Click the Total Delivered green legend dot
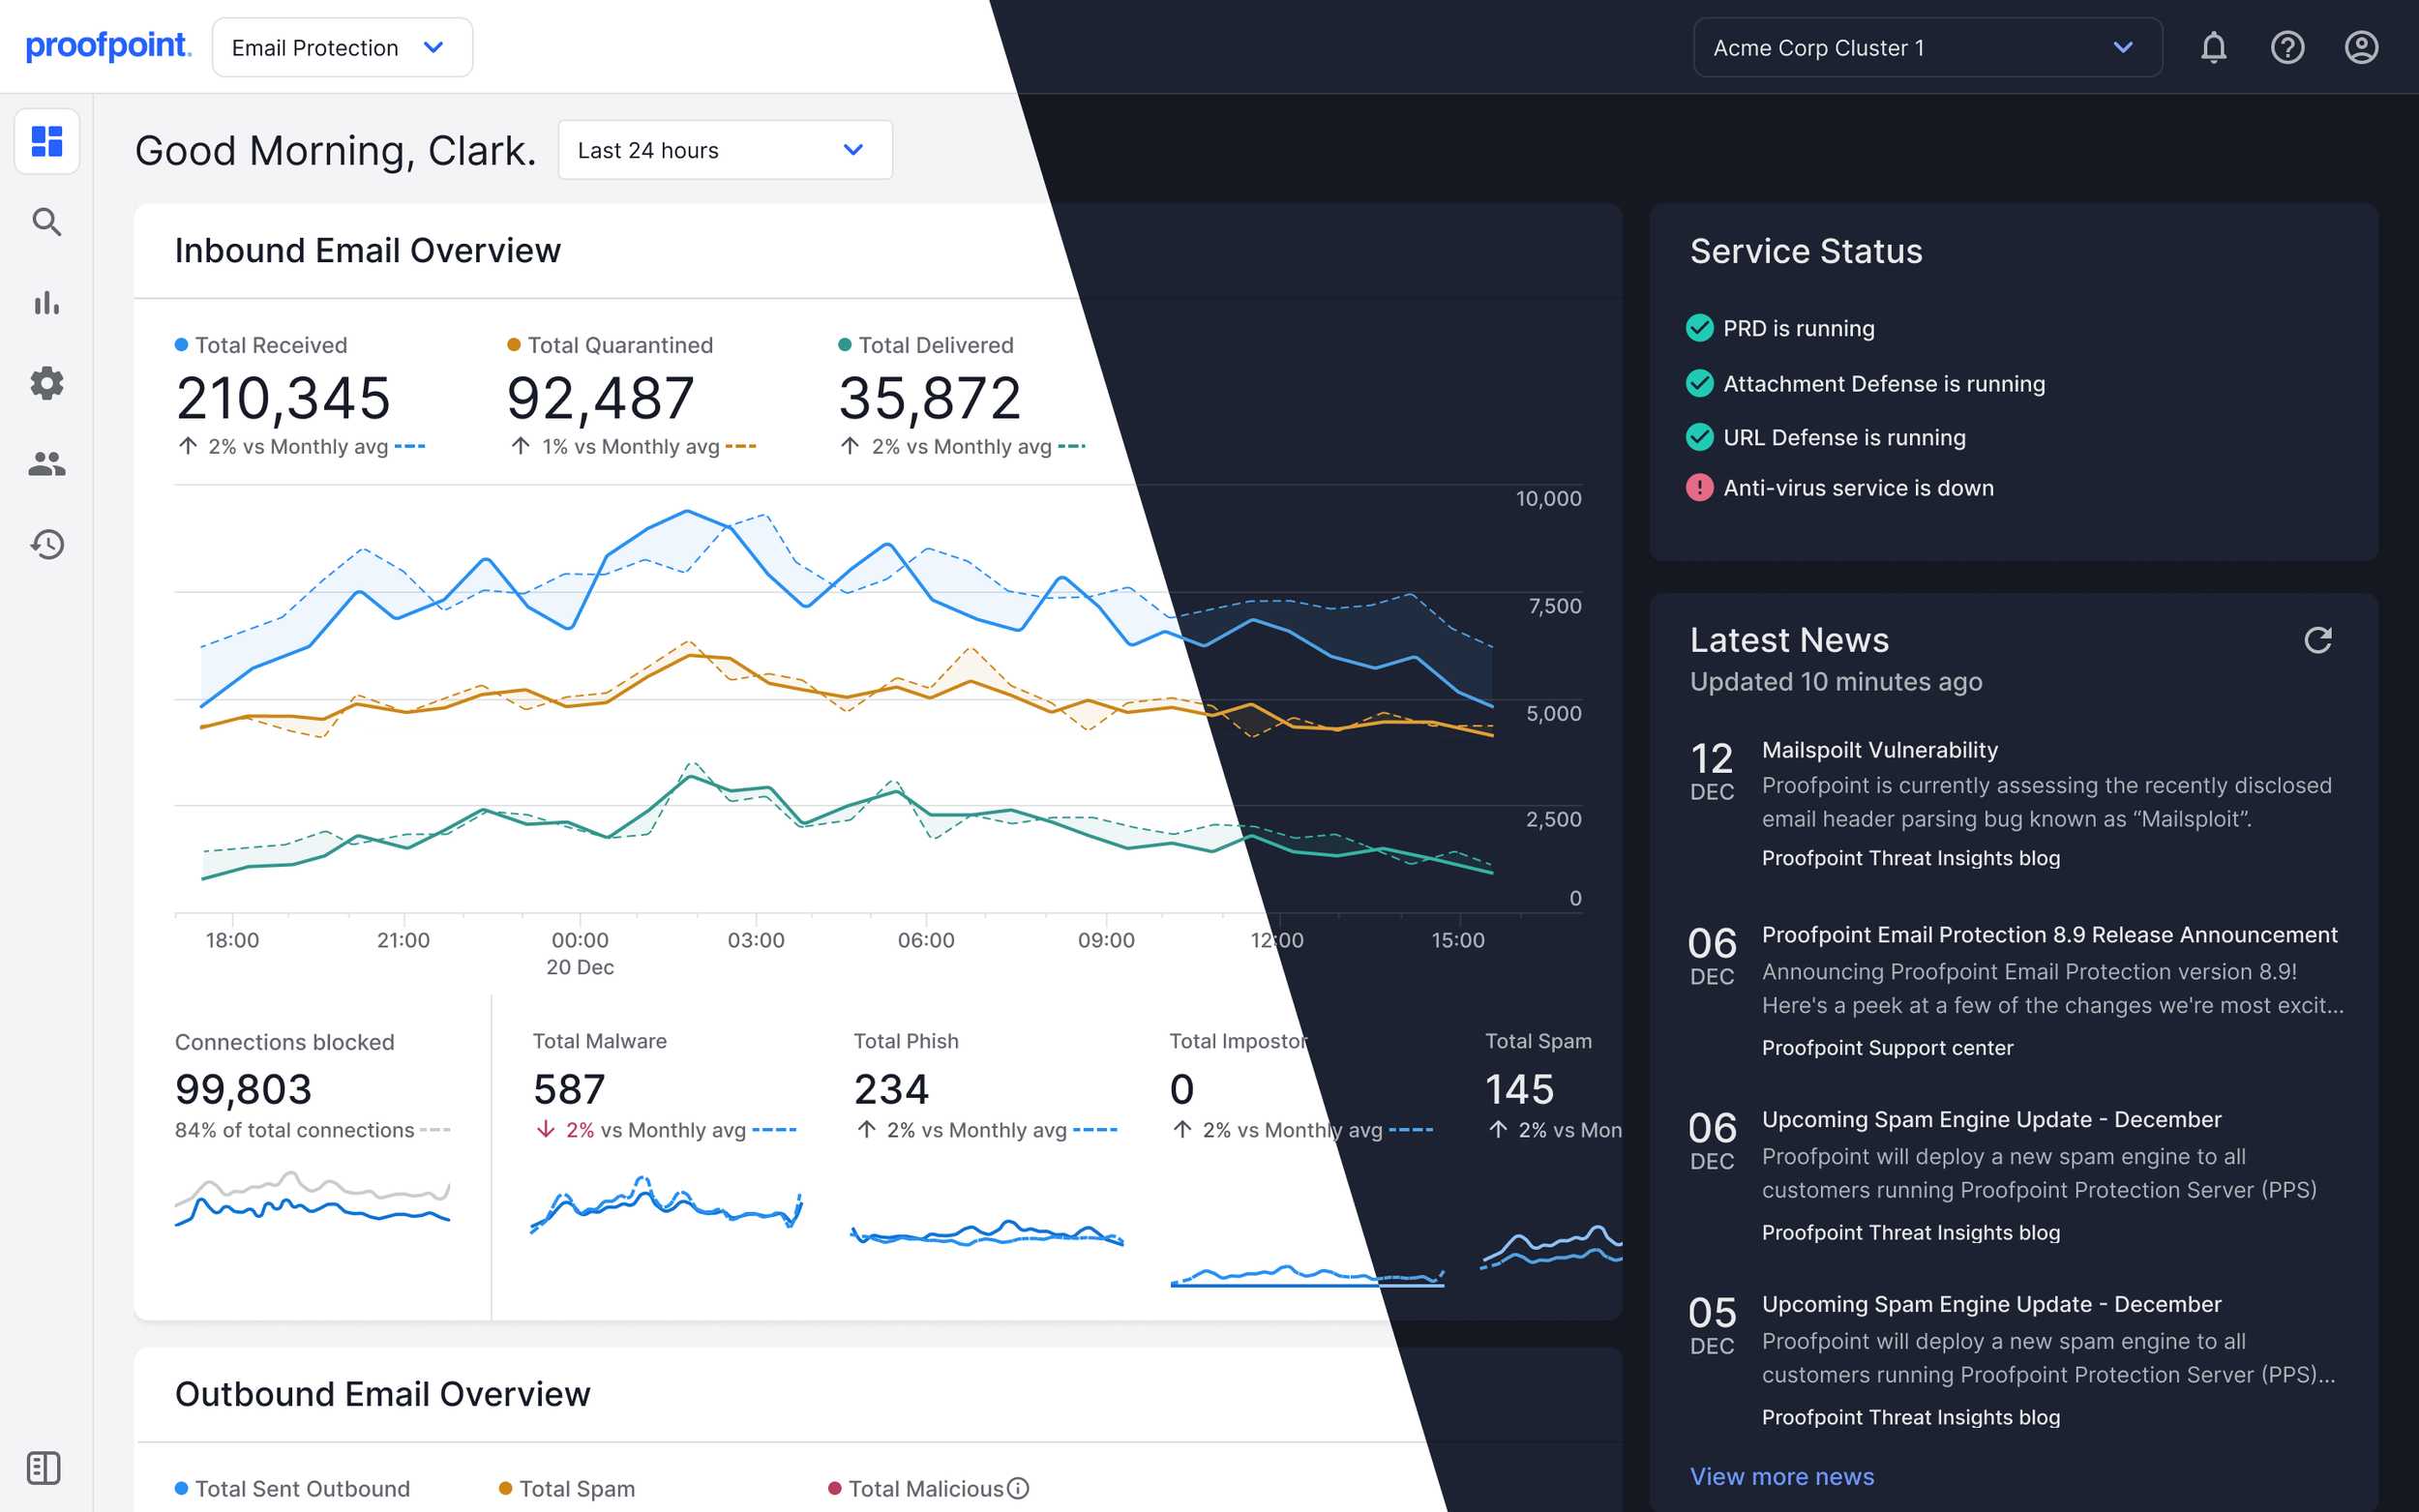 pyautogui.click(x=845, y=345)
